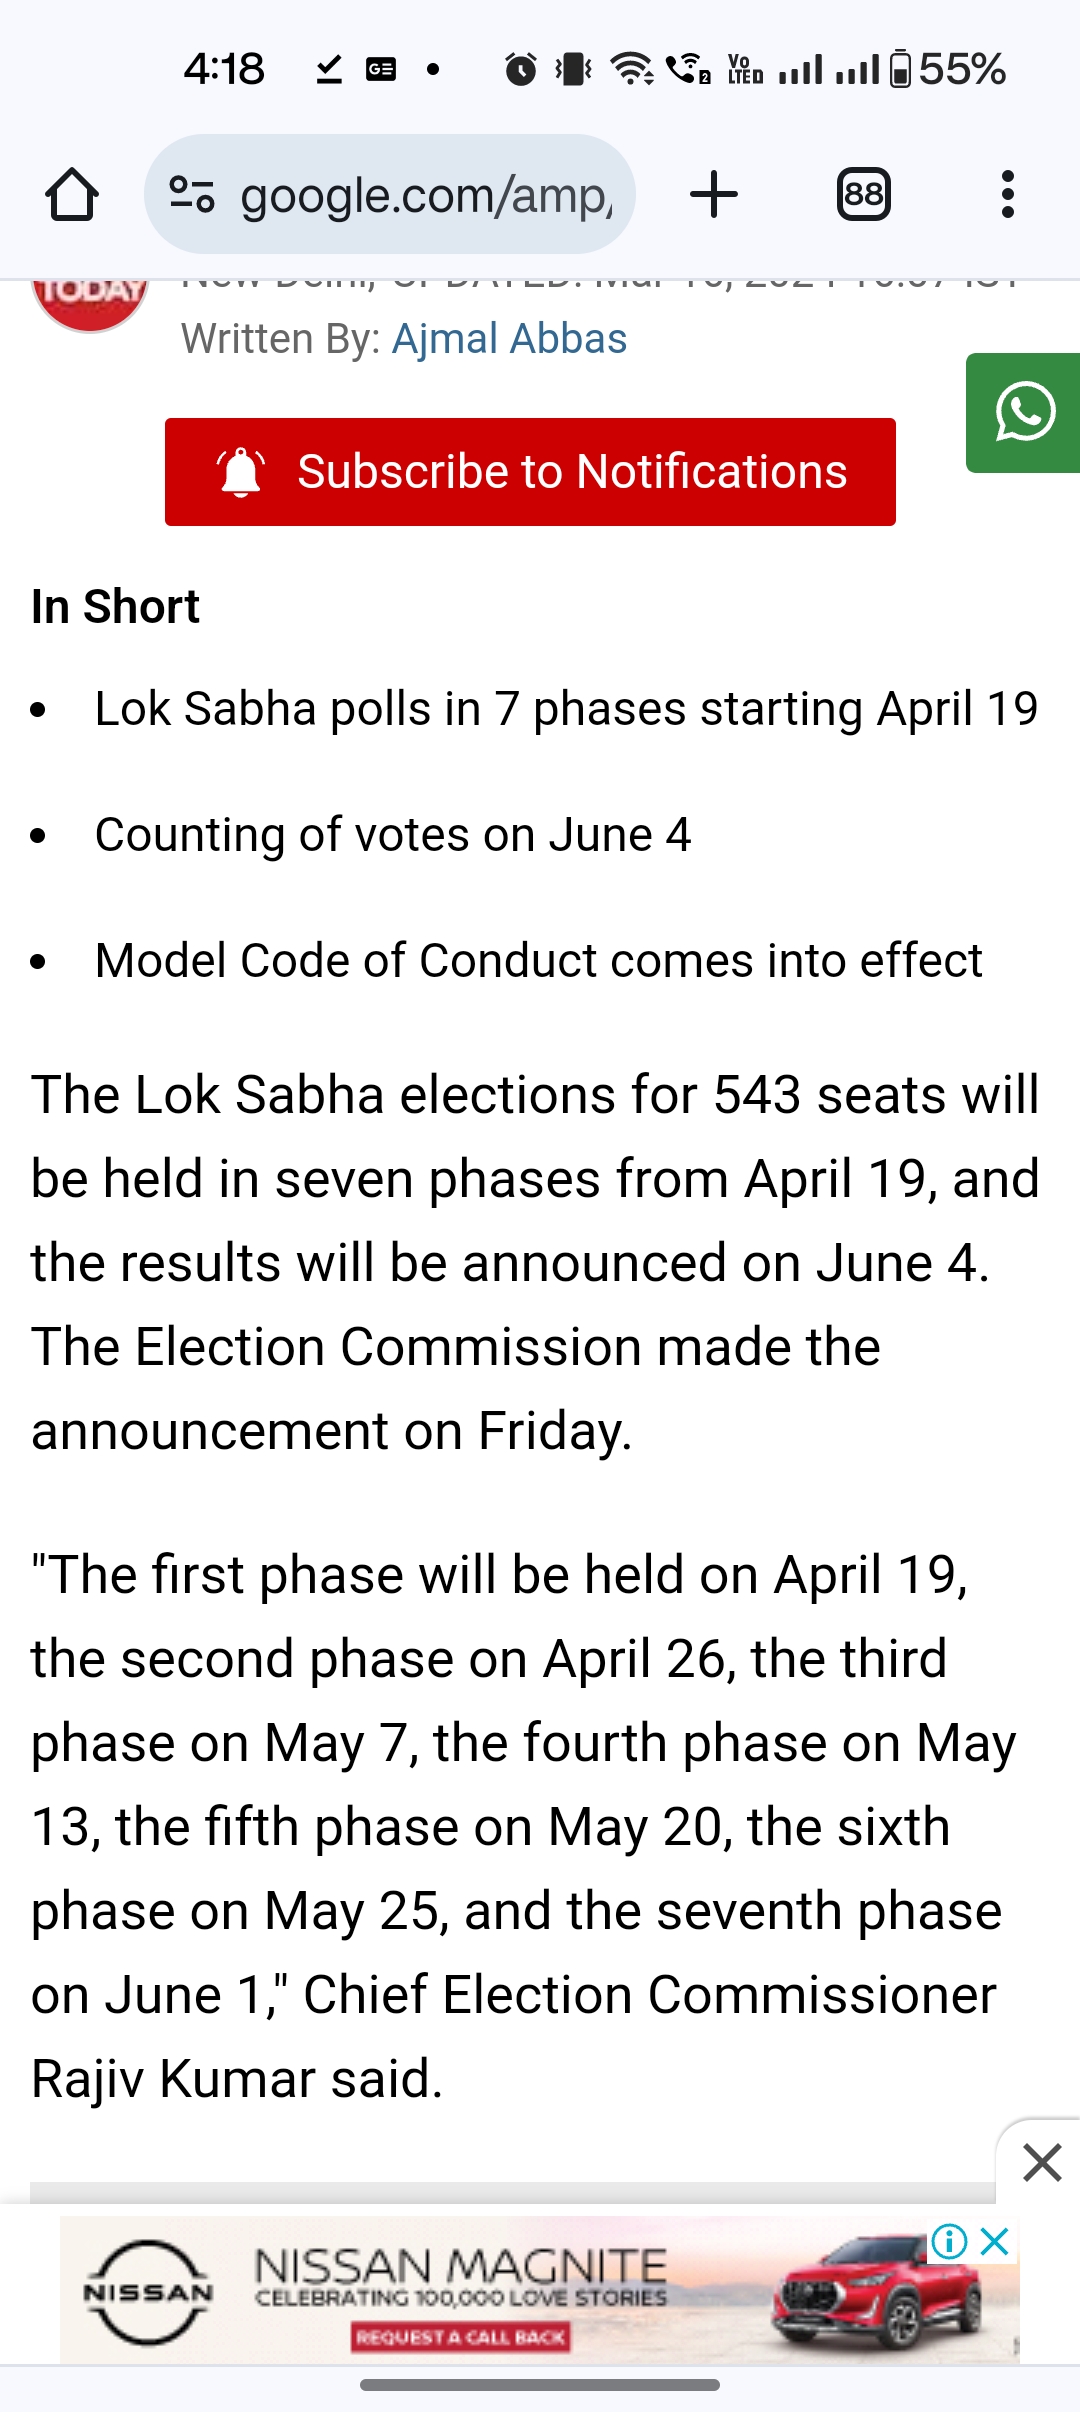Open the site info icon in address bar

(192, 194)
